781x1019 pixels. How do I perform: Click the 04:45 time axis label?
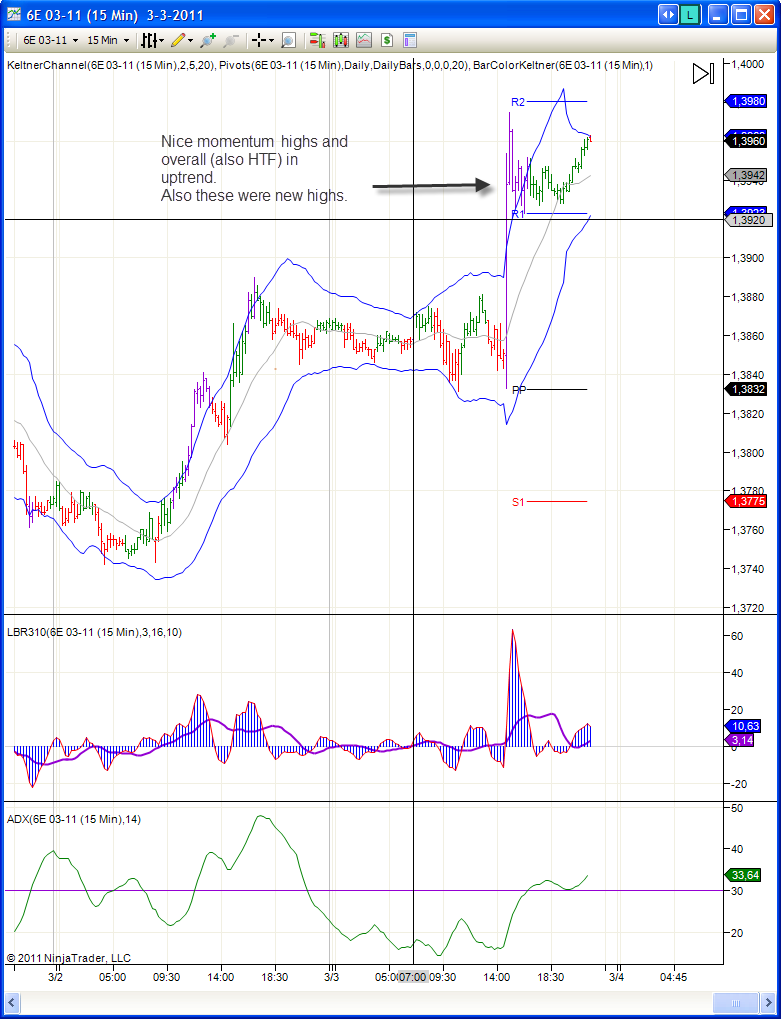[673, 977]
